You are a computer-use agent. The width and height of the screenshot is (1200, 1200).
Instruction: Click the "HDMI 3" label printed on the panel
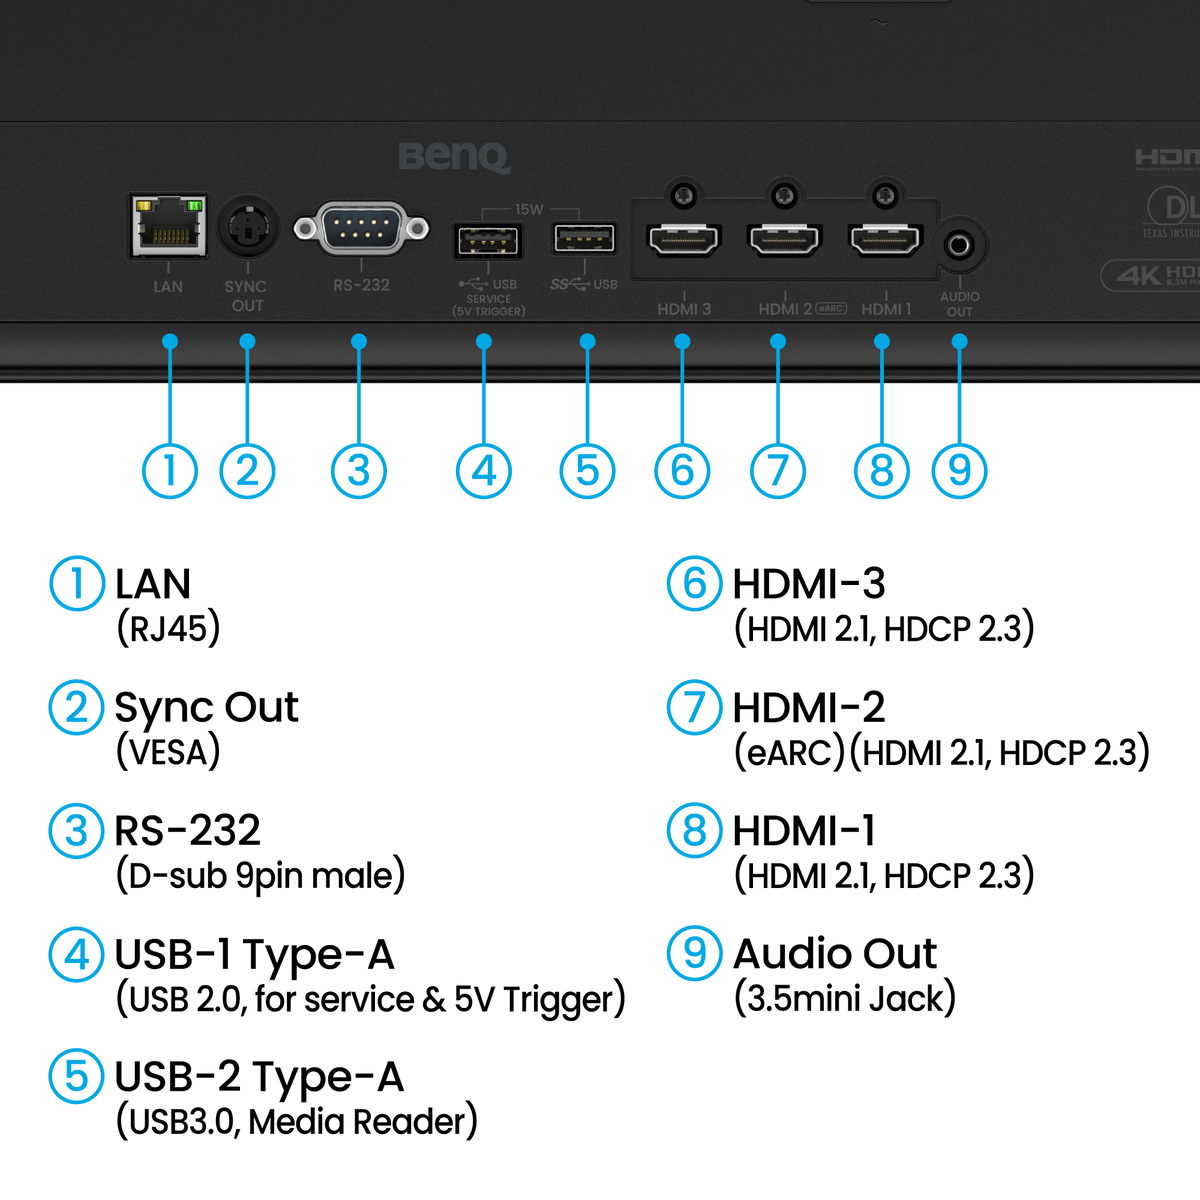tap(684, 309)
